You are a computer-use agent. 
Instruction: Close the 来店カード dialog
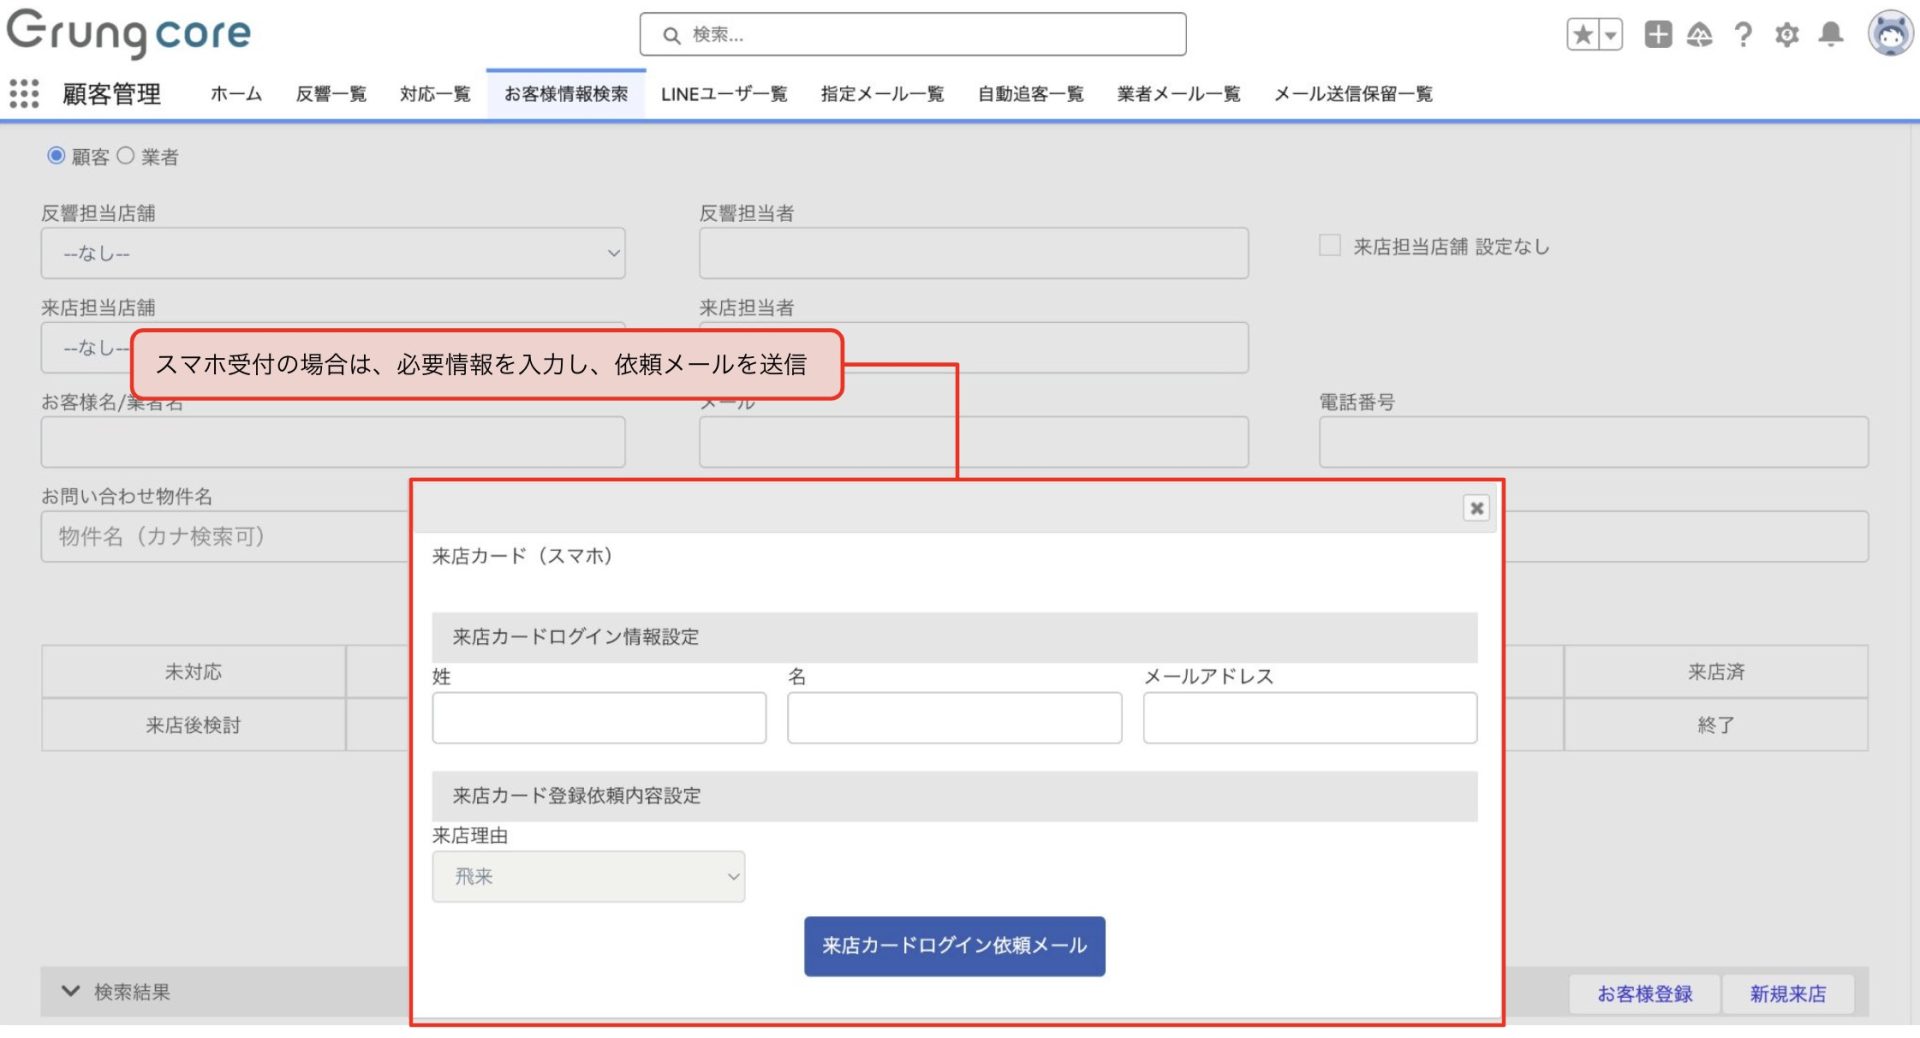[1476, 508]
